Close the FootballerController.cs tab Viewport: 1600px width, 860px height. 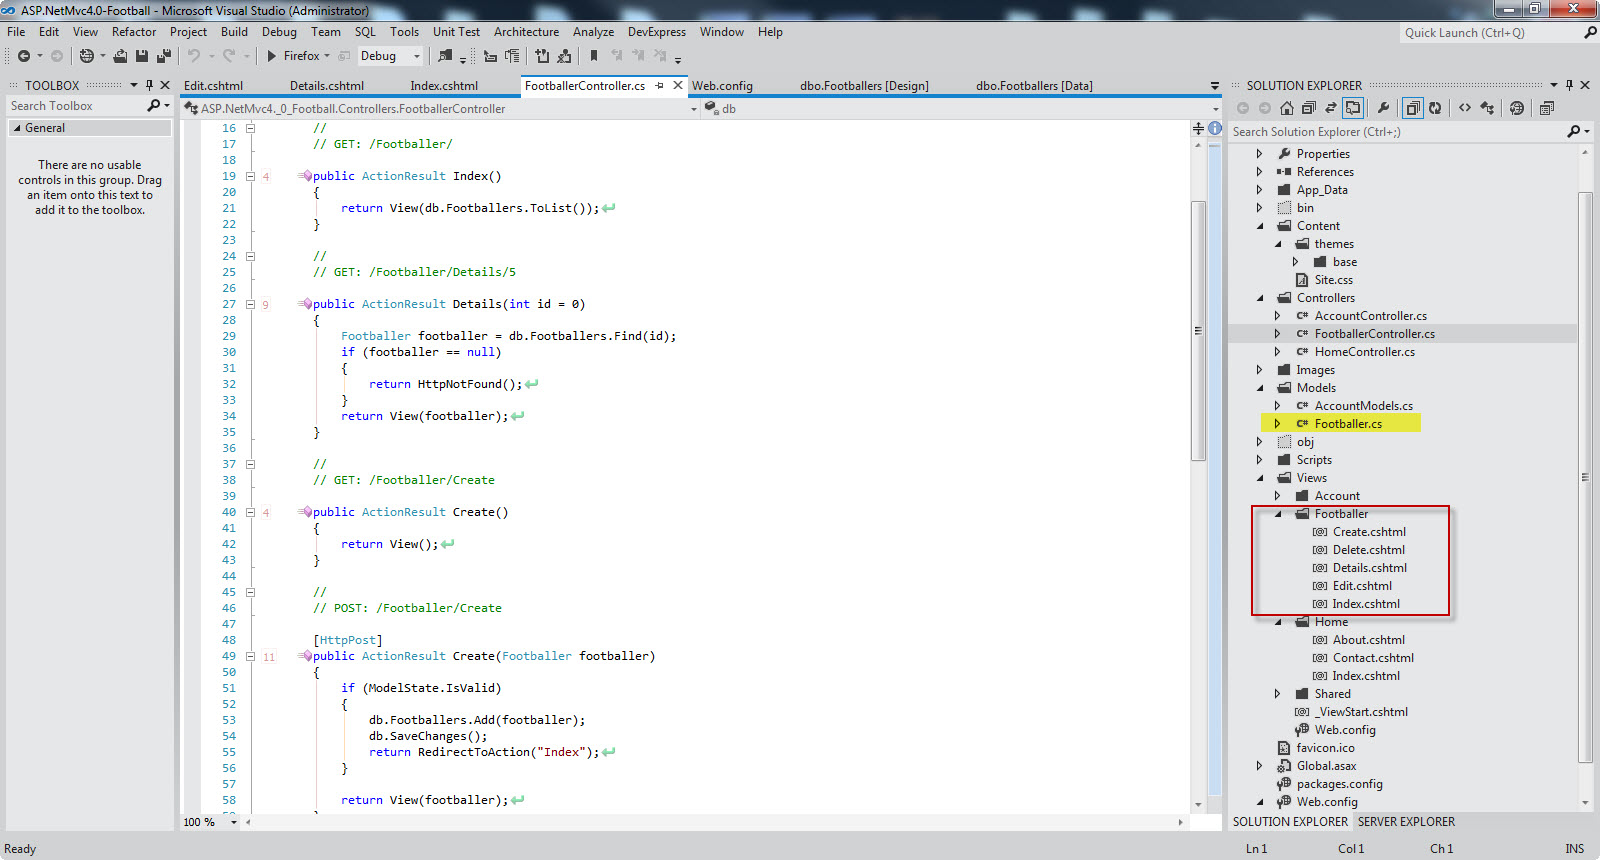coord(678,85)
